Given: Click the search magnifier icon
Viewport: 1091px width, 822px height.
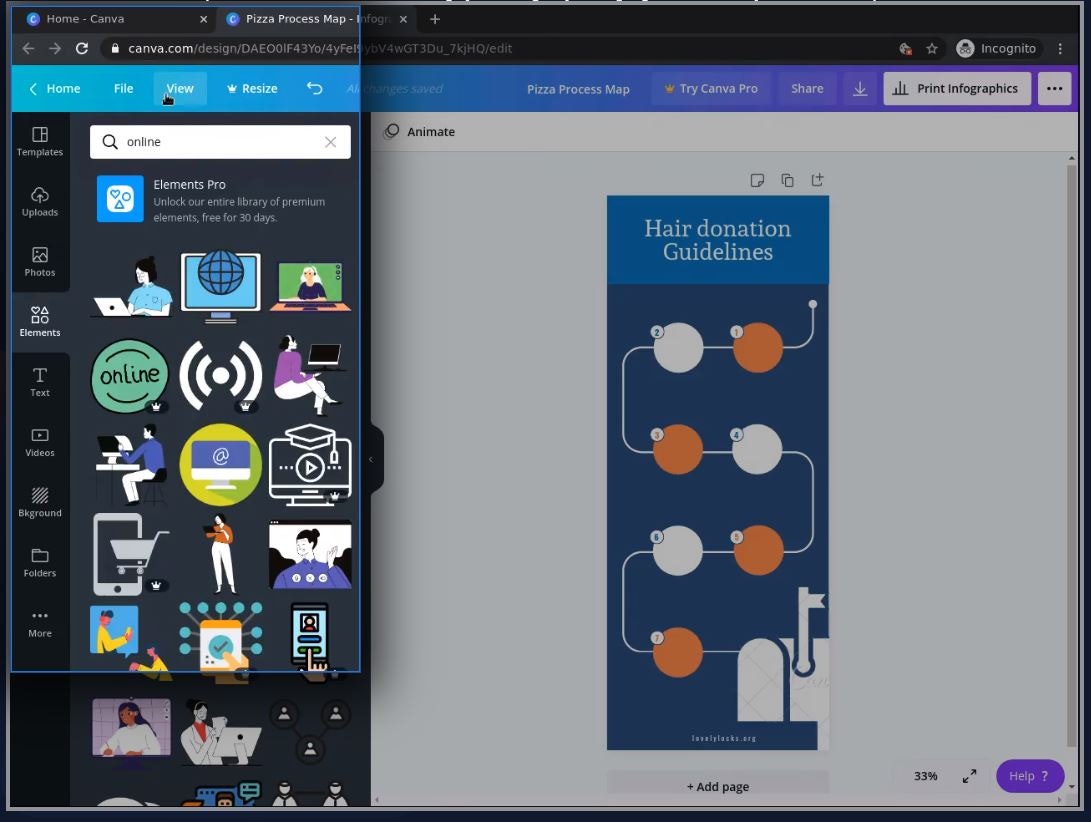Looking at the screenshot, I should click(x=110, y=142).
